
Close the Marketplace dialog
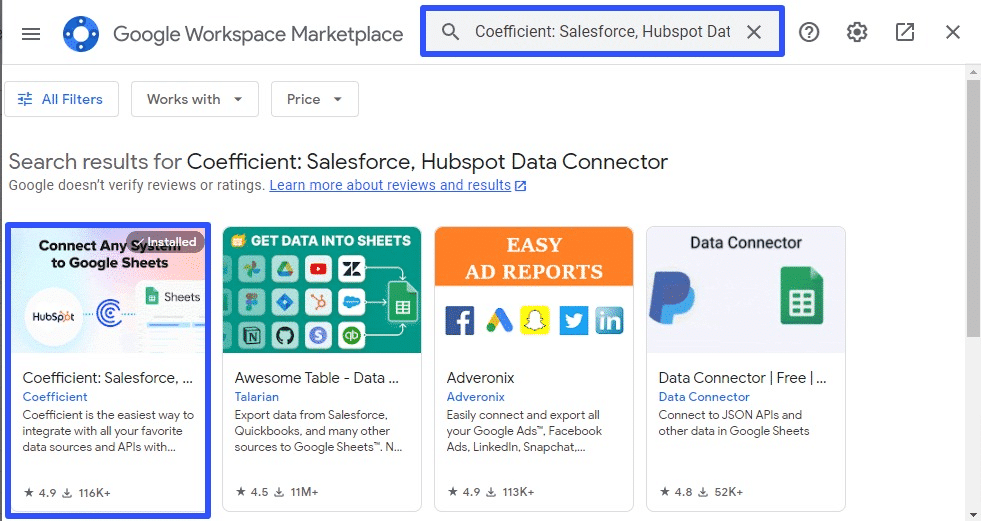[x=953, y=32]
